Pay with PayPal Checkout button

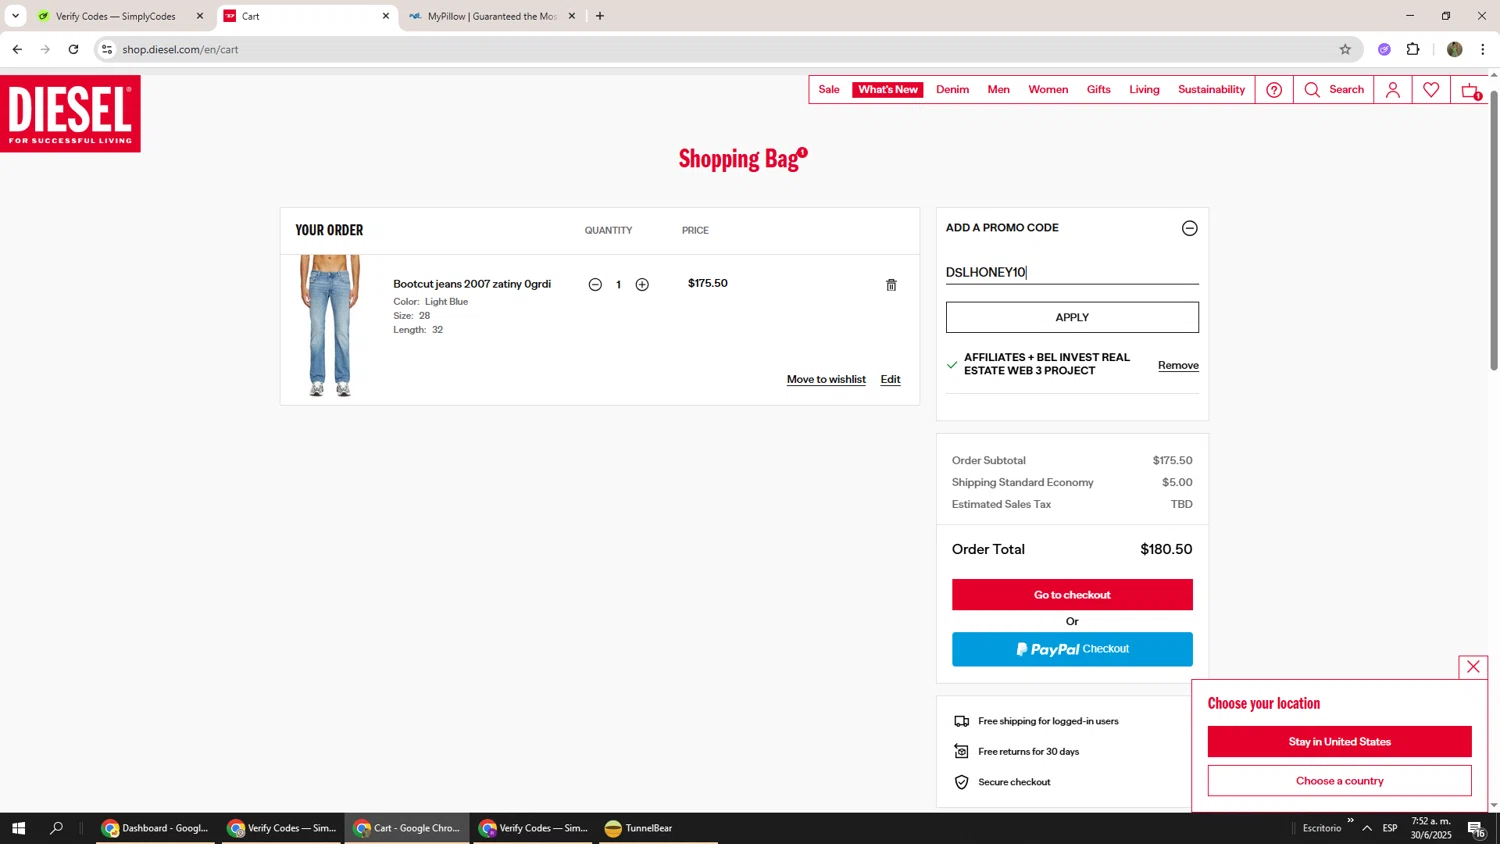pyautogui.click(x=1072, y=649)
